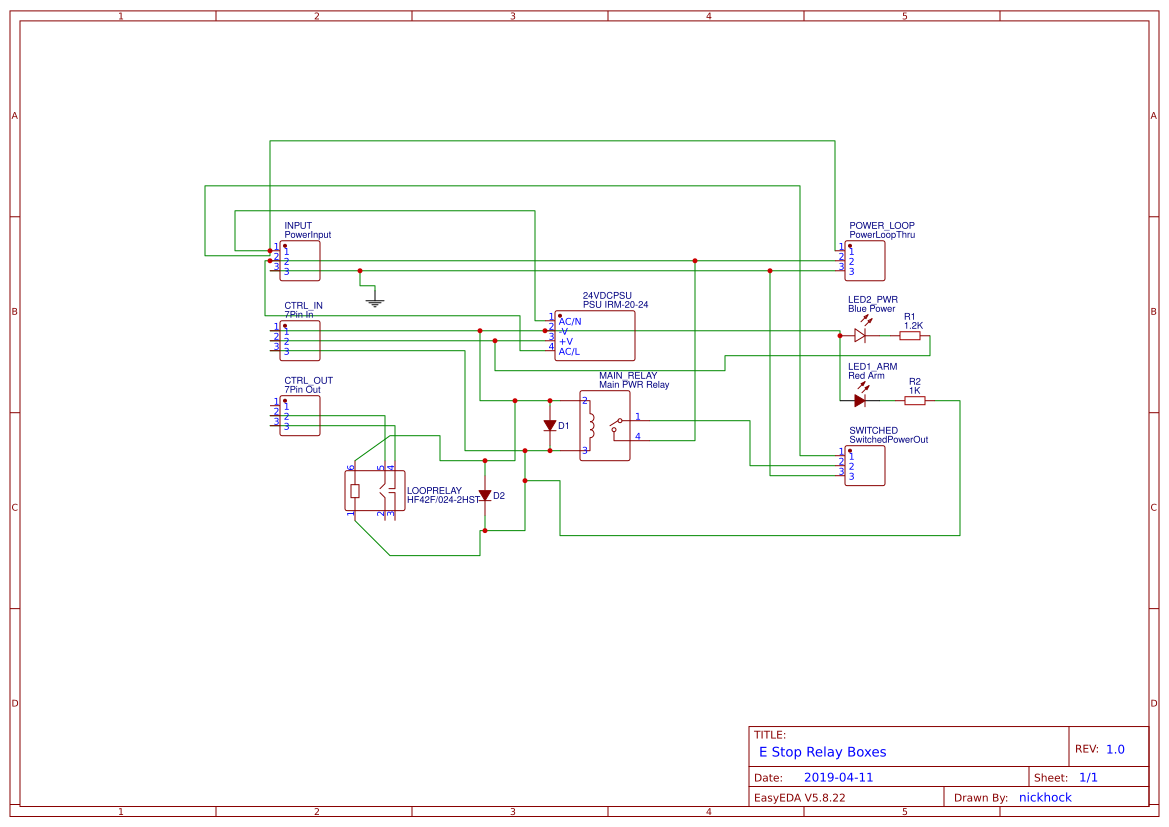Select resistor R1 labeled 1.2K

click(x=908, y=337)
